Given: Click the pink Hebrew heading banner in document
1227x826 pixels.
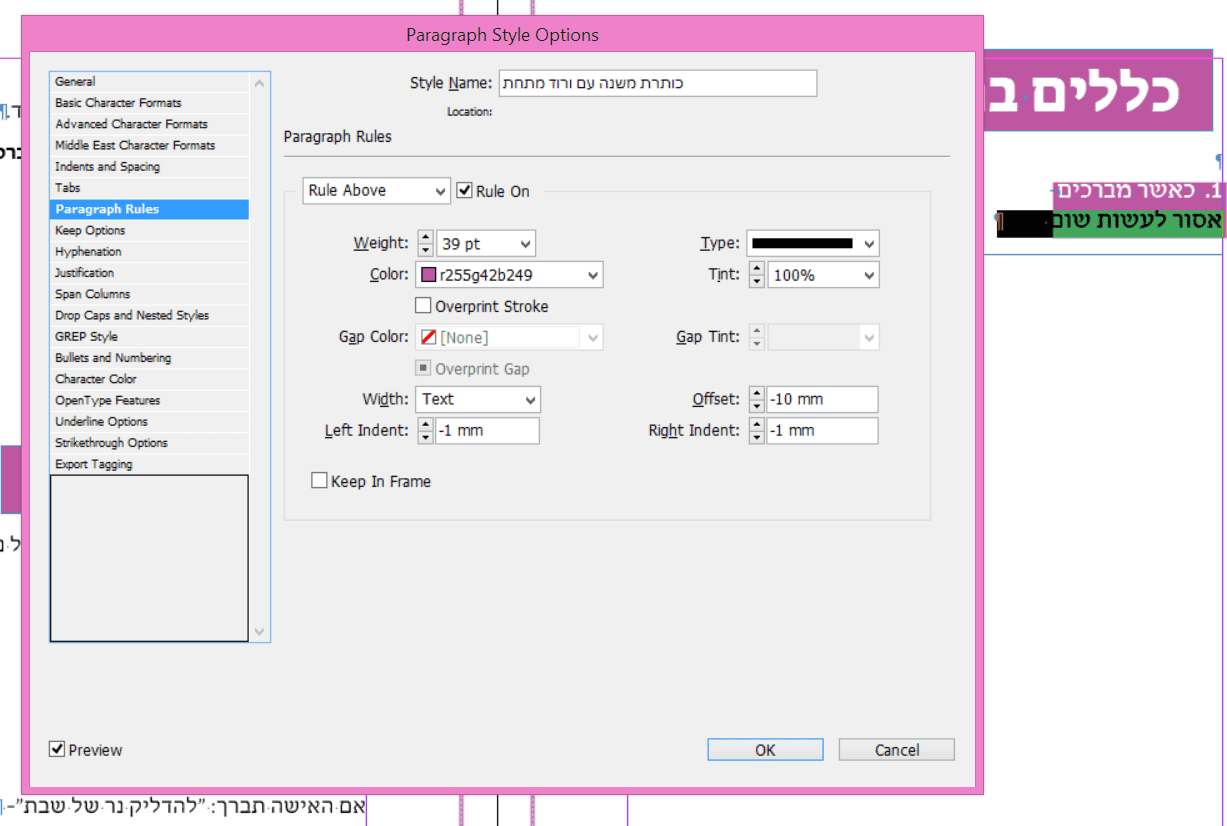Looking at the screenshot, I should click(1099, 91).
